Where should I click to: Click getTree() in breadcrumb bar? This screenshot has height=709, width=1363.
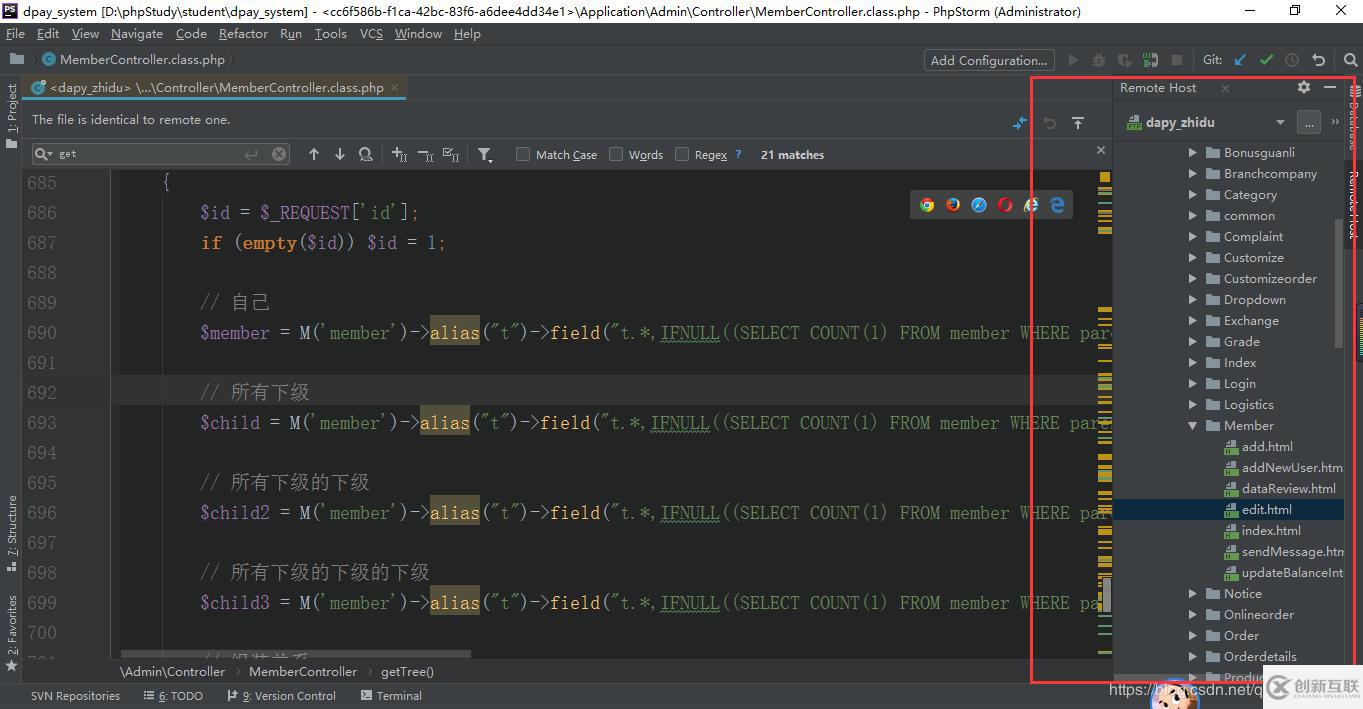407,672
